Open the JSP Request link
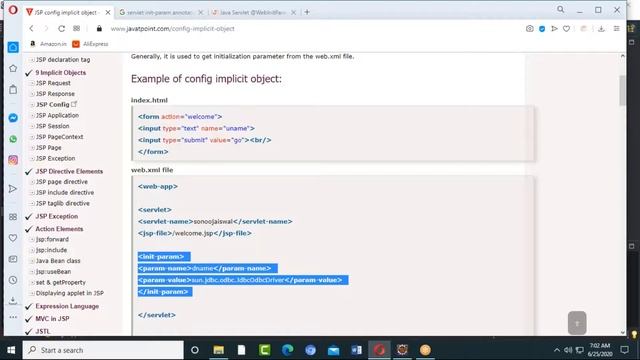The height and width of the screenshot is (360, 640). coord(53,83)
